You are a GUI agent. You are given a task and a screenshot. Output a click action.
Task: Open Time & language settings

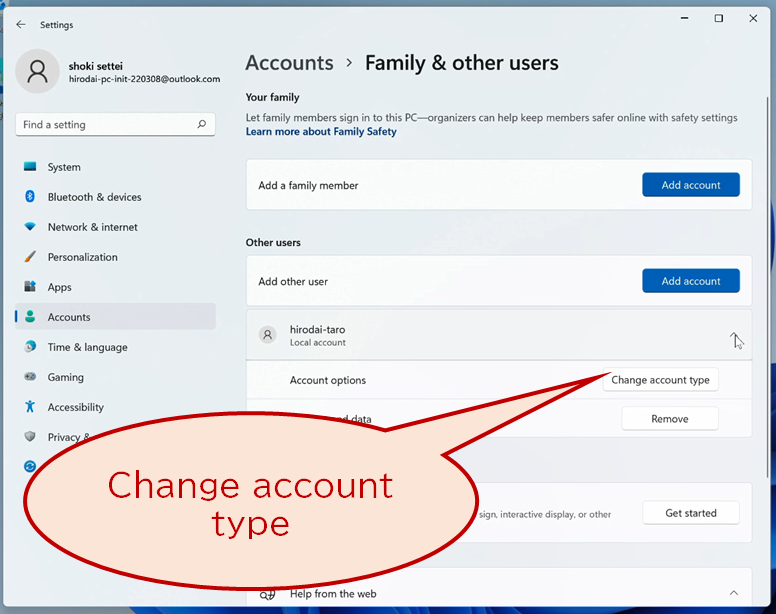point(115,347)
